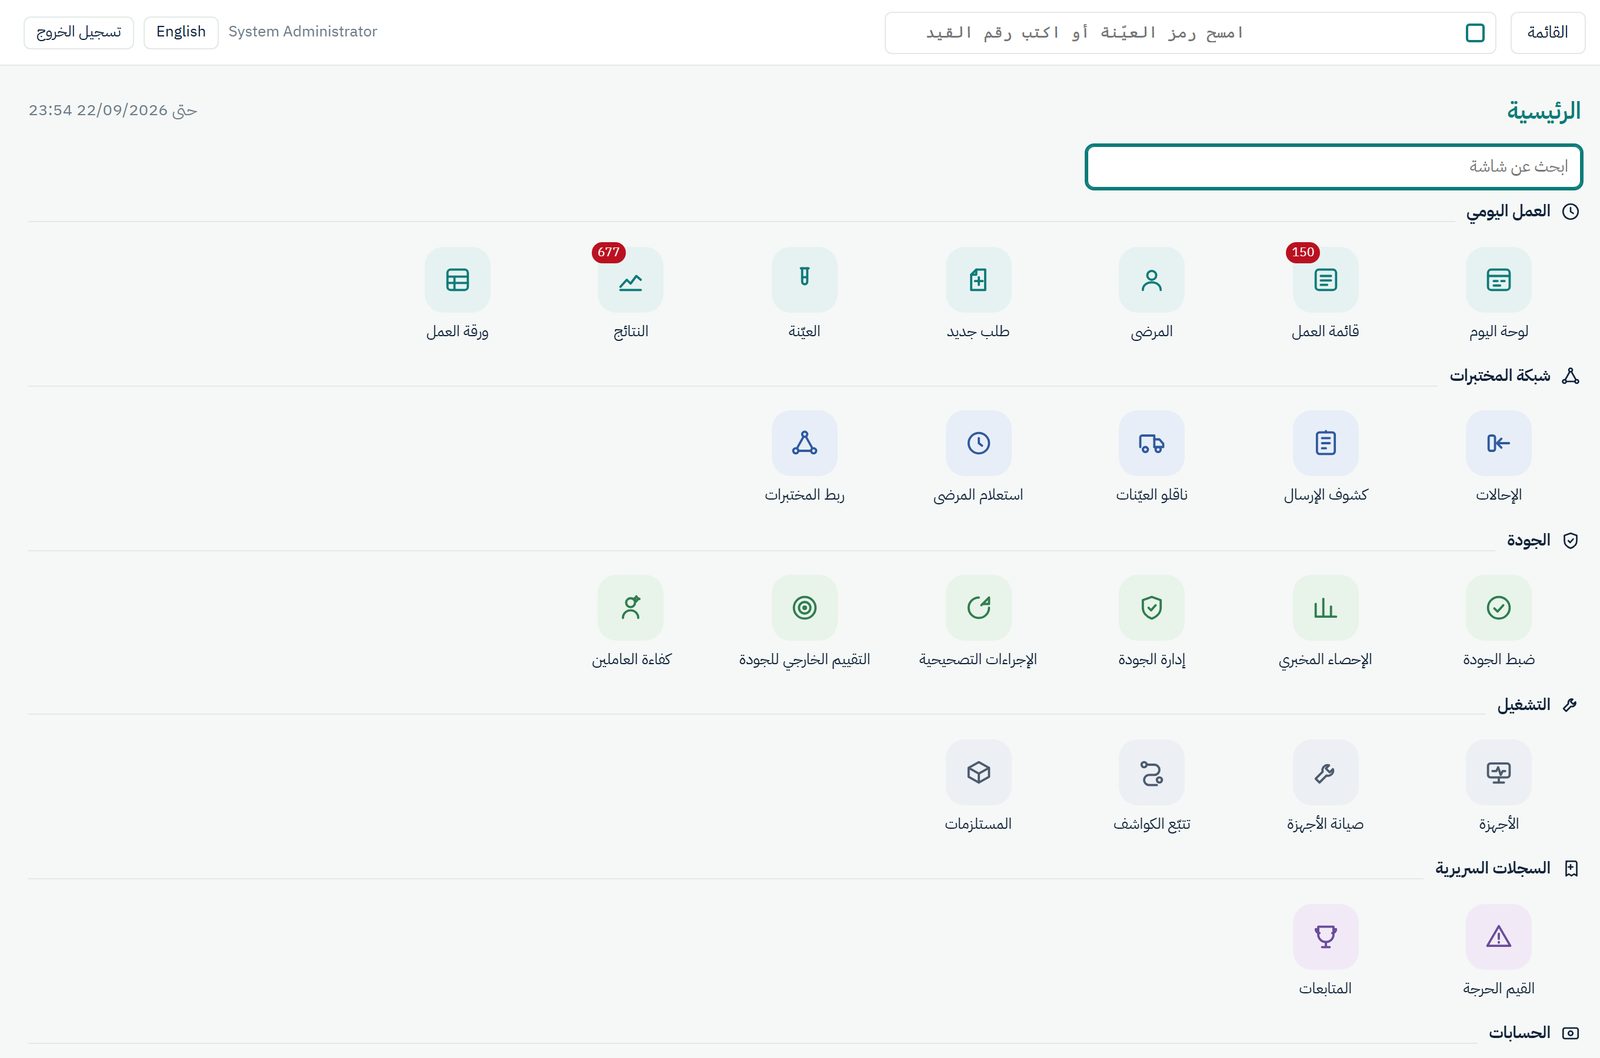Click the الرئيسية page title
Image resolution: width=1600 pixels, height=1058 pixels.
coord(1544,111)
